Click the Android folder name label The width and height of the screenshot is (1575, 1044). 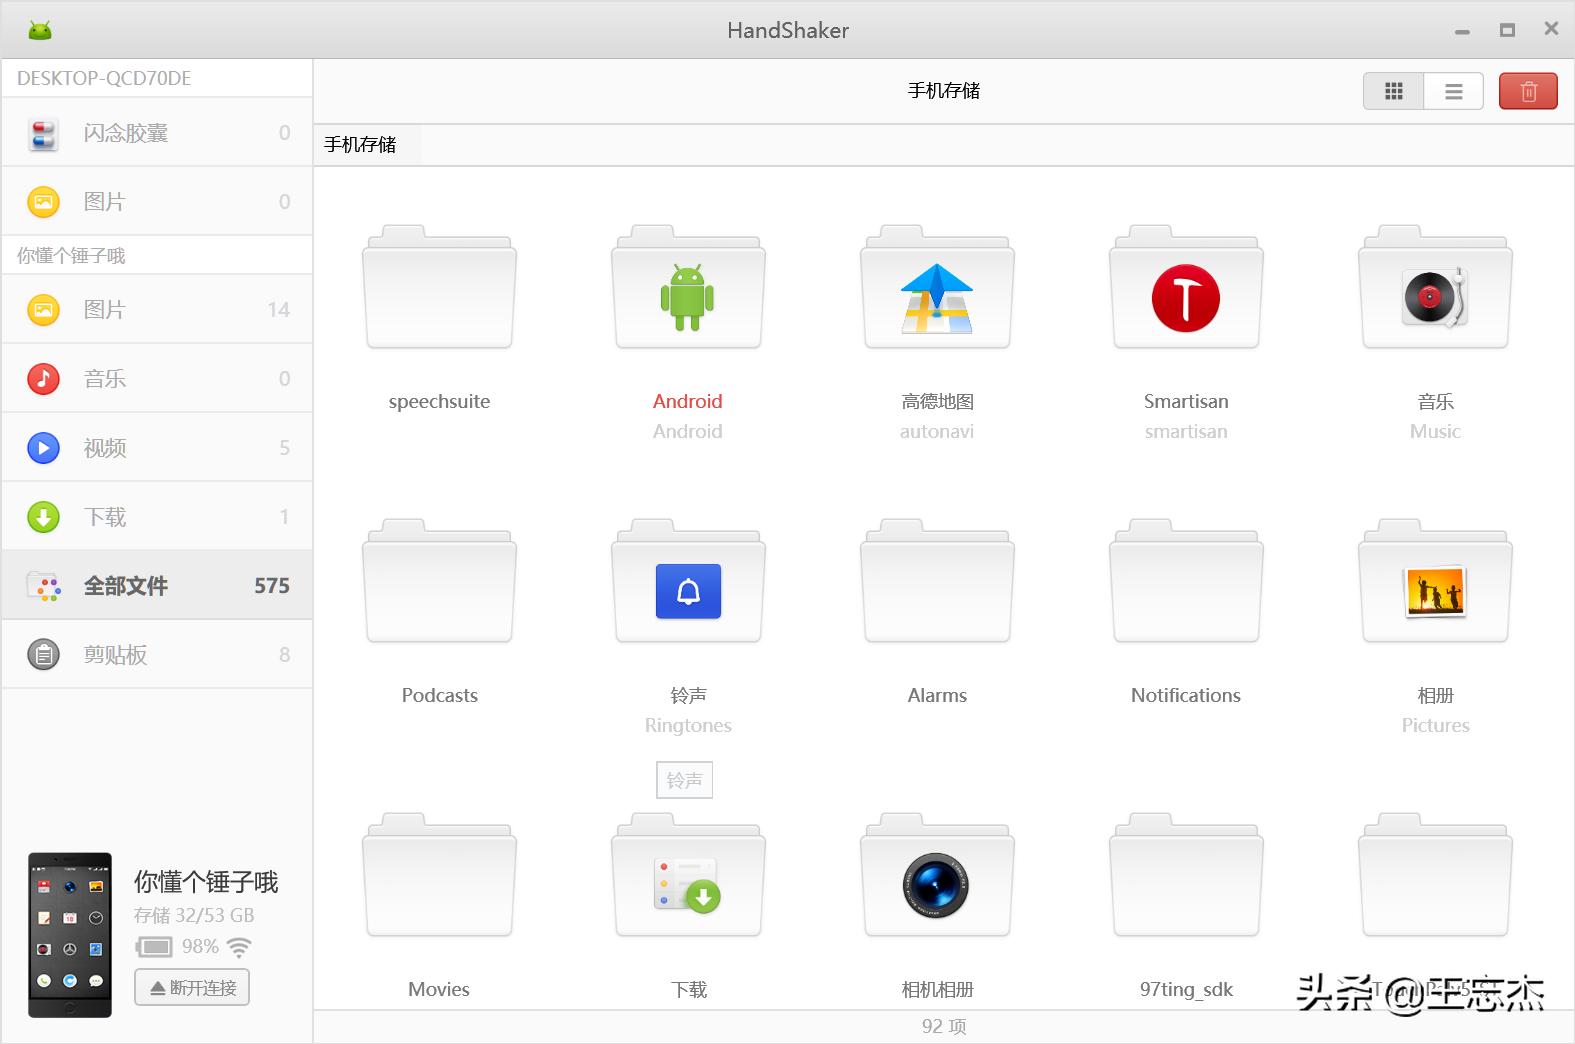688,401
